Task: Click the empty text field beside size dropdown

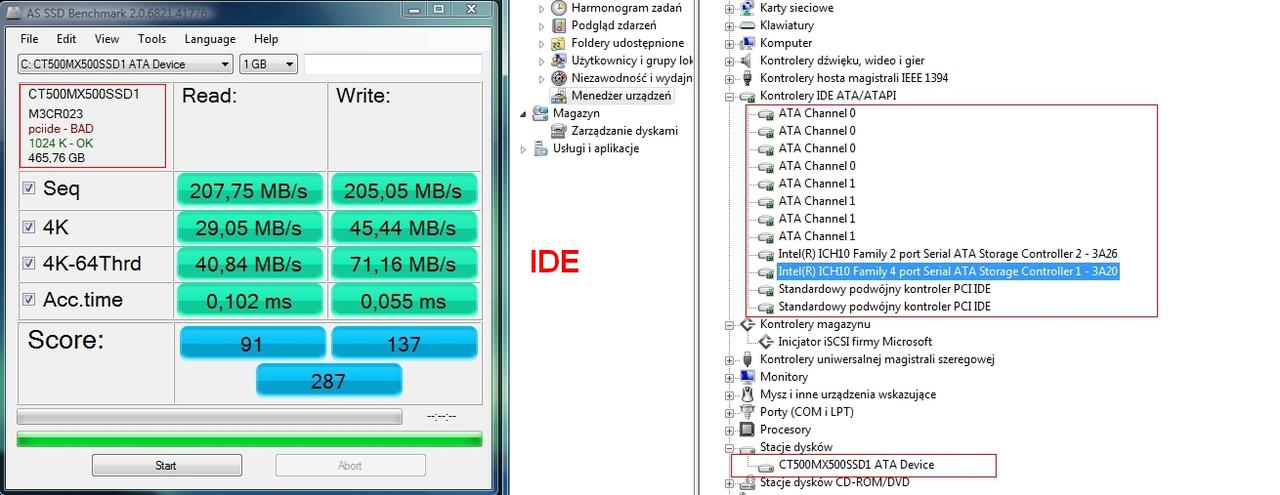Action: (x=392, y=64)
